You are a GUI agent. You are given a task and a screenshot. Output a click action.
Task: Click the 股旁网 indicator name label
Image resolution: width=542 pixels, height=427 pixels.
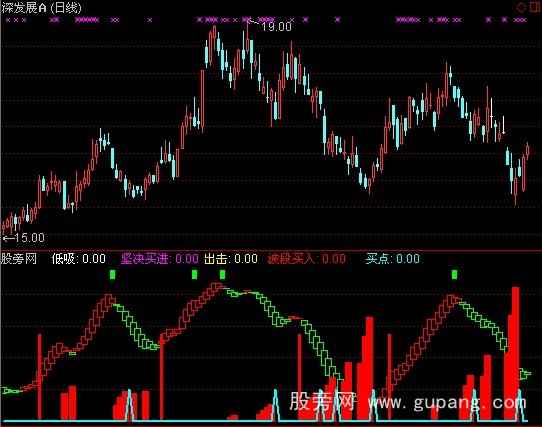tap(19, 258)
